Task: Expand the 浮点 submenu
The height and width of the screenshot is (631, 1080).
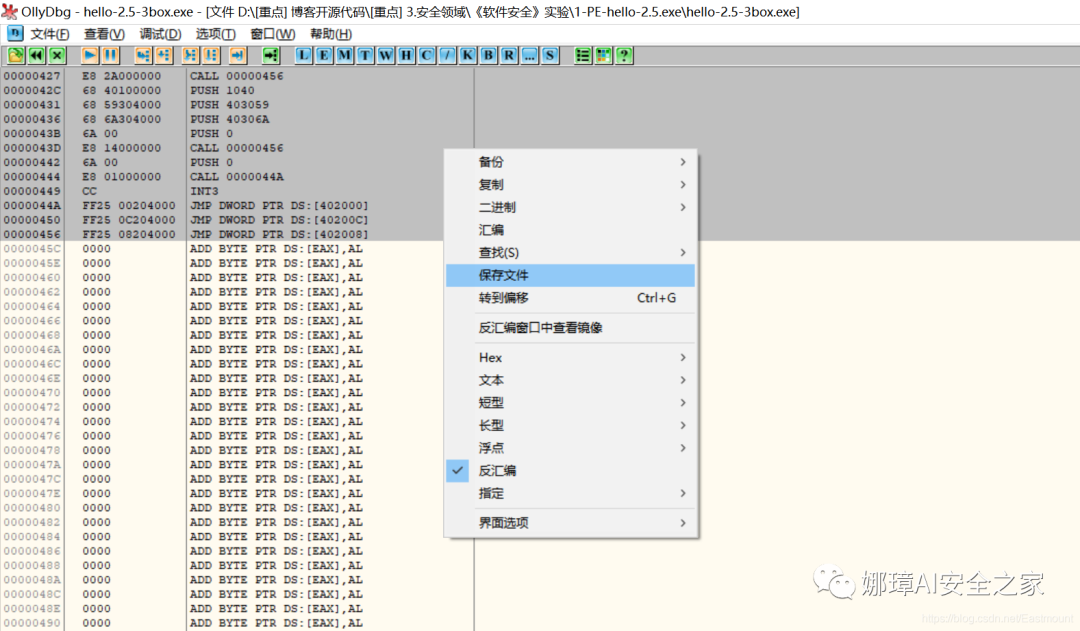Action: [x=570, y=448]
